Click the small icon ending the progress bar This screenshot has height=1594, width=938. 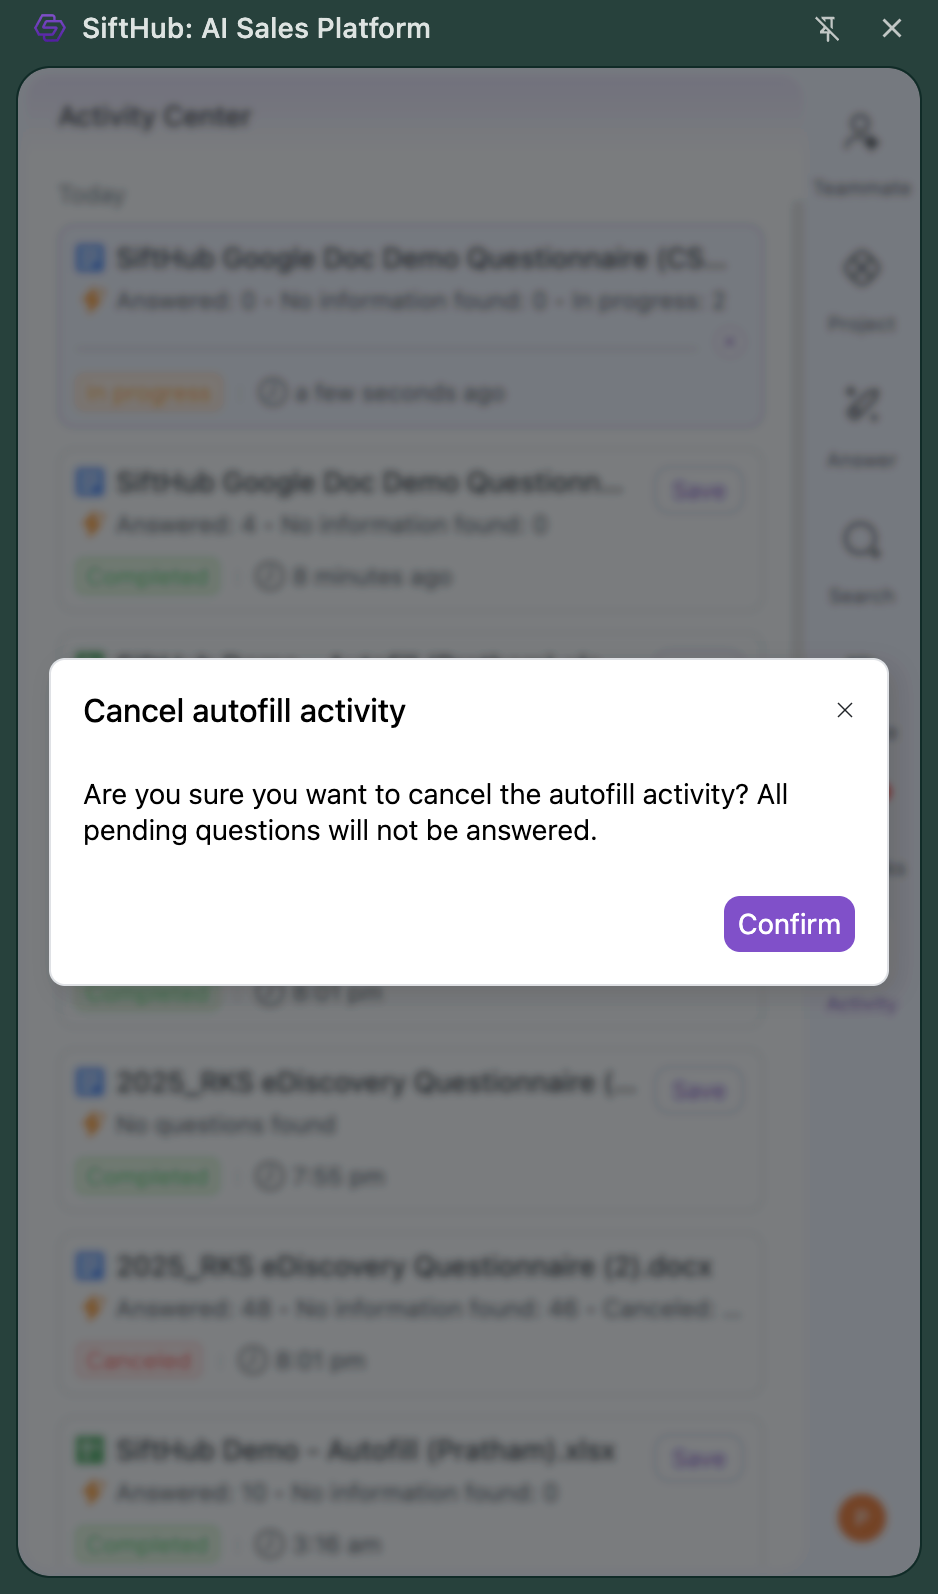click(729, 342)
